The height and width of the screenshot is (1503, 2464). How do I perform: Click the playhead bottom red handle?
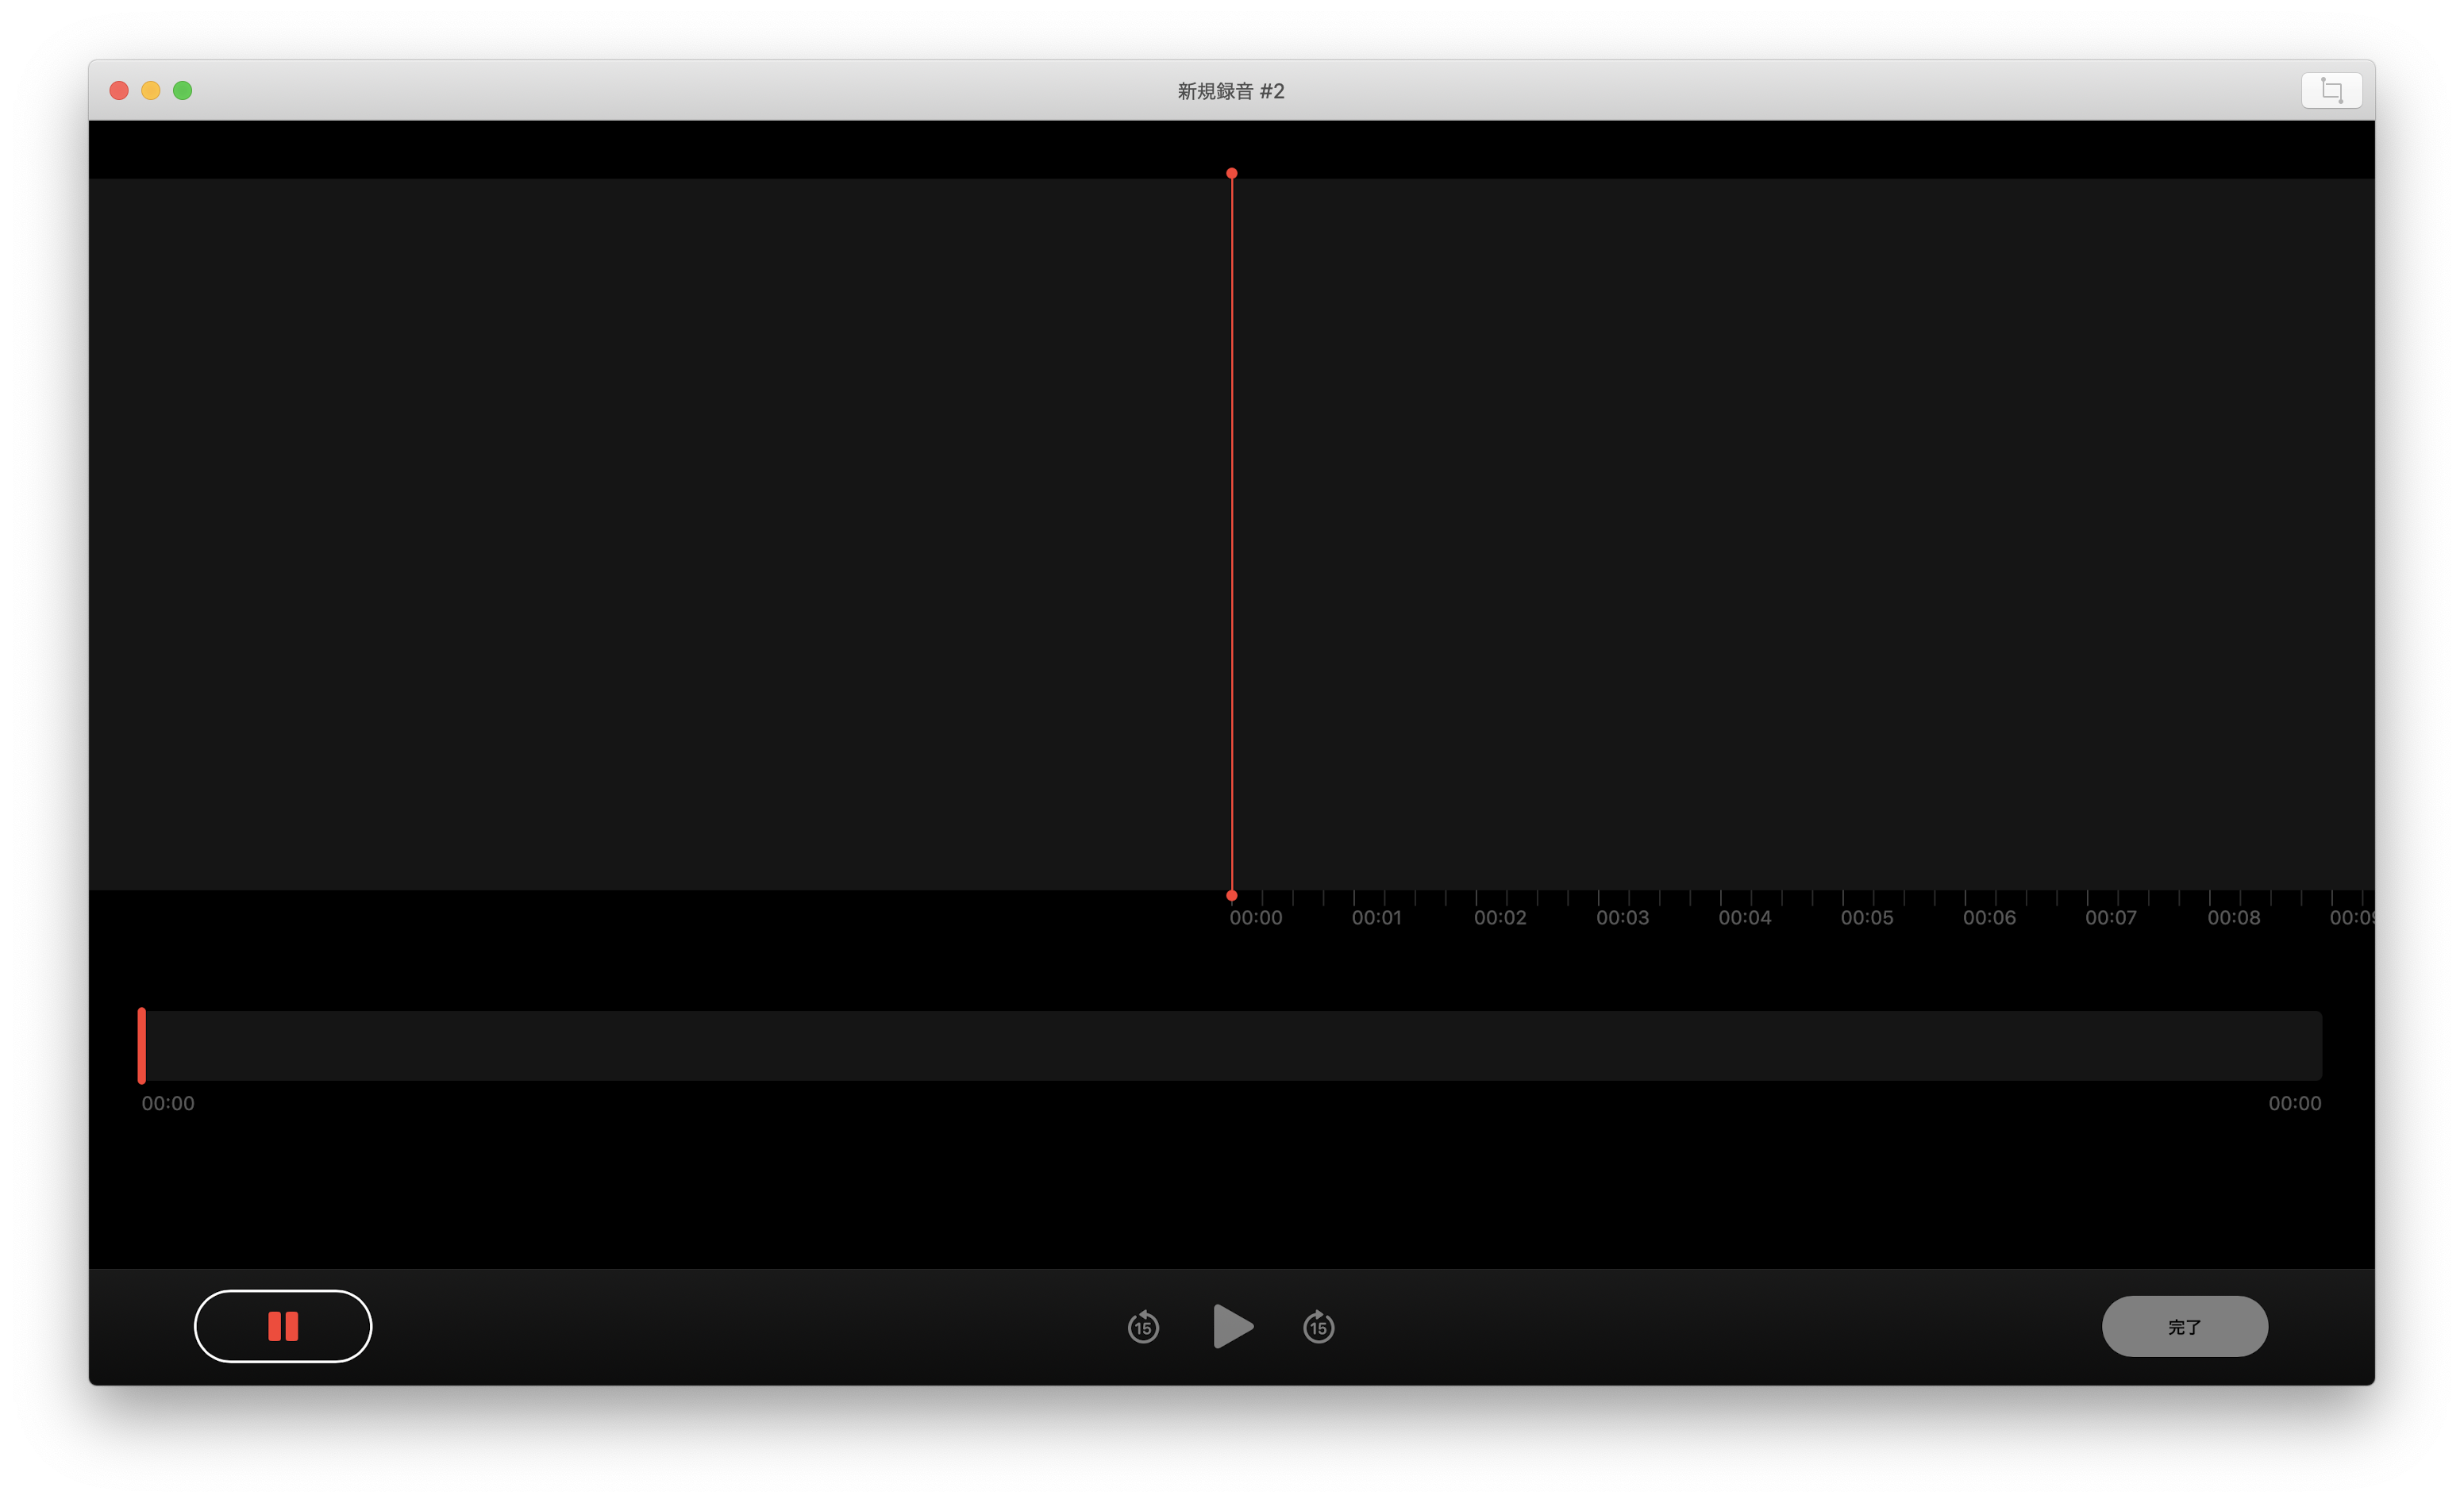point(1232,895)
